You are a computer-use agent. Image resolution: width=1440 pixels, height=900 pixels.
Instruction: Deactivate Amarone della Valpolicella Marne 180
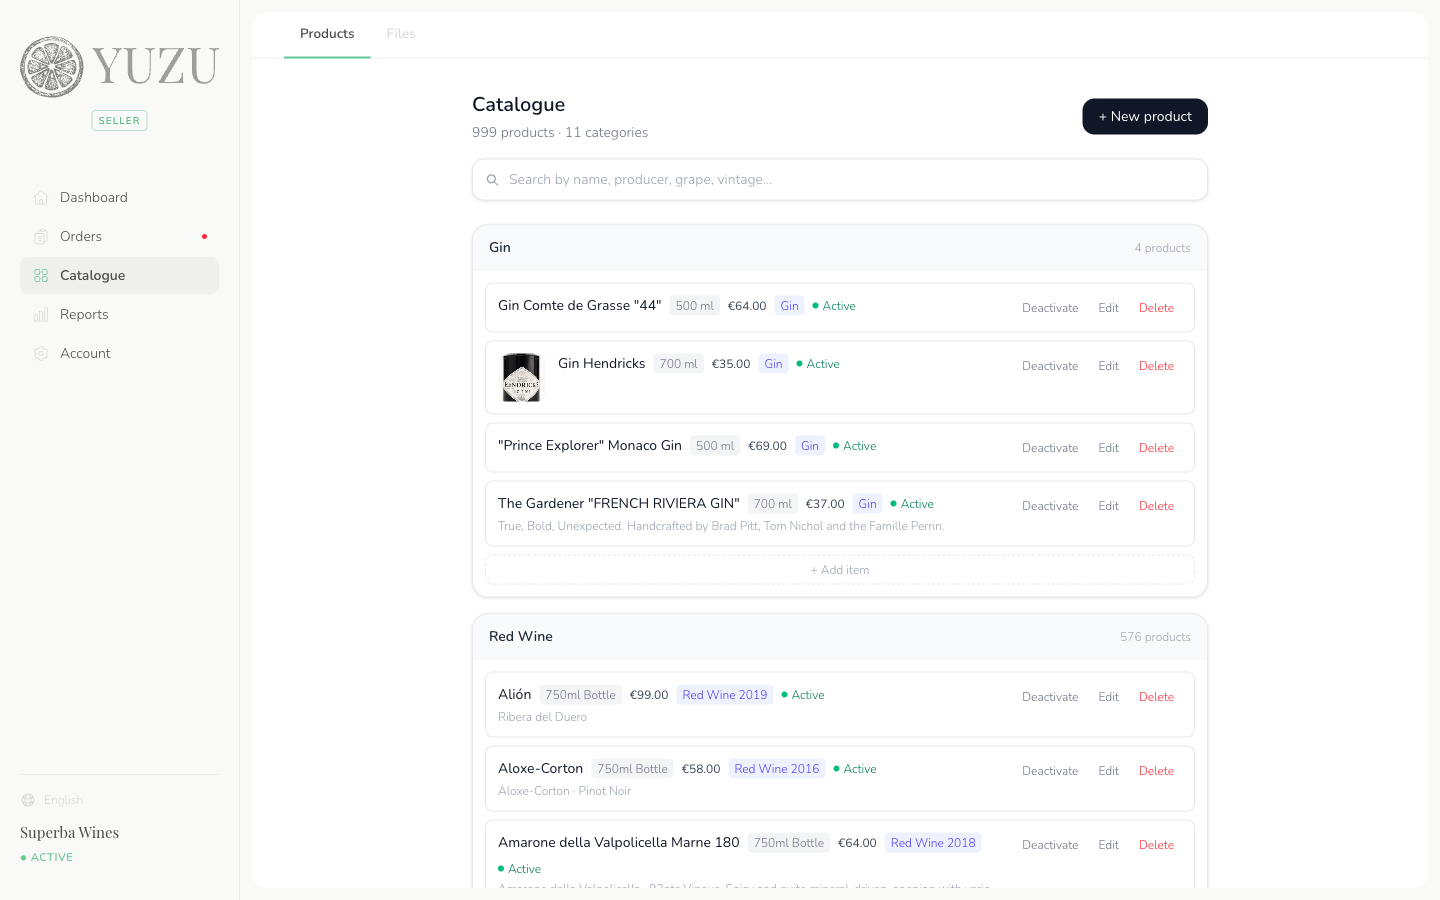pos(1050,845)
